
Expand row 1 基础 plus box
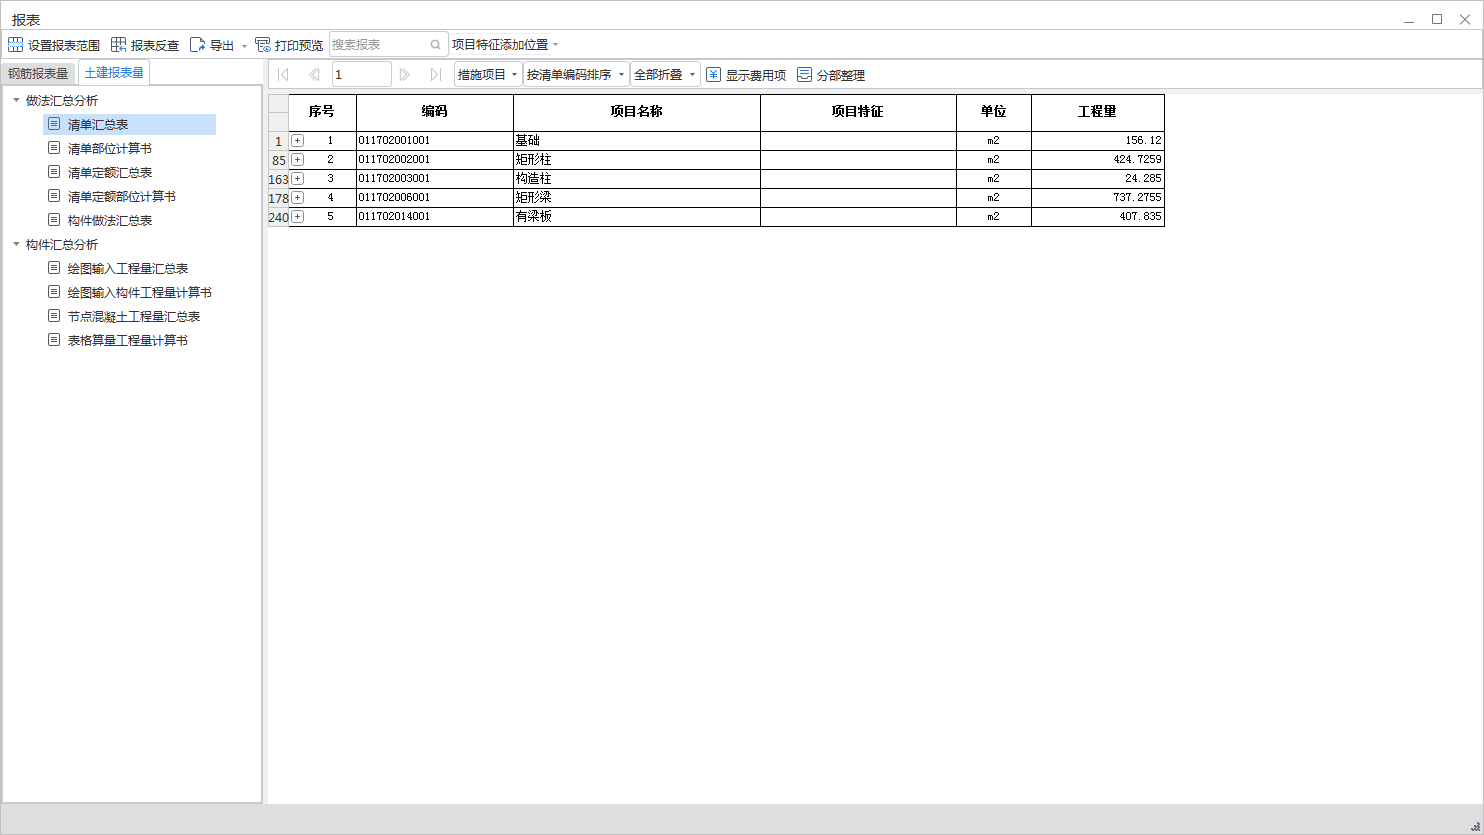(297, 141)
